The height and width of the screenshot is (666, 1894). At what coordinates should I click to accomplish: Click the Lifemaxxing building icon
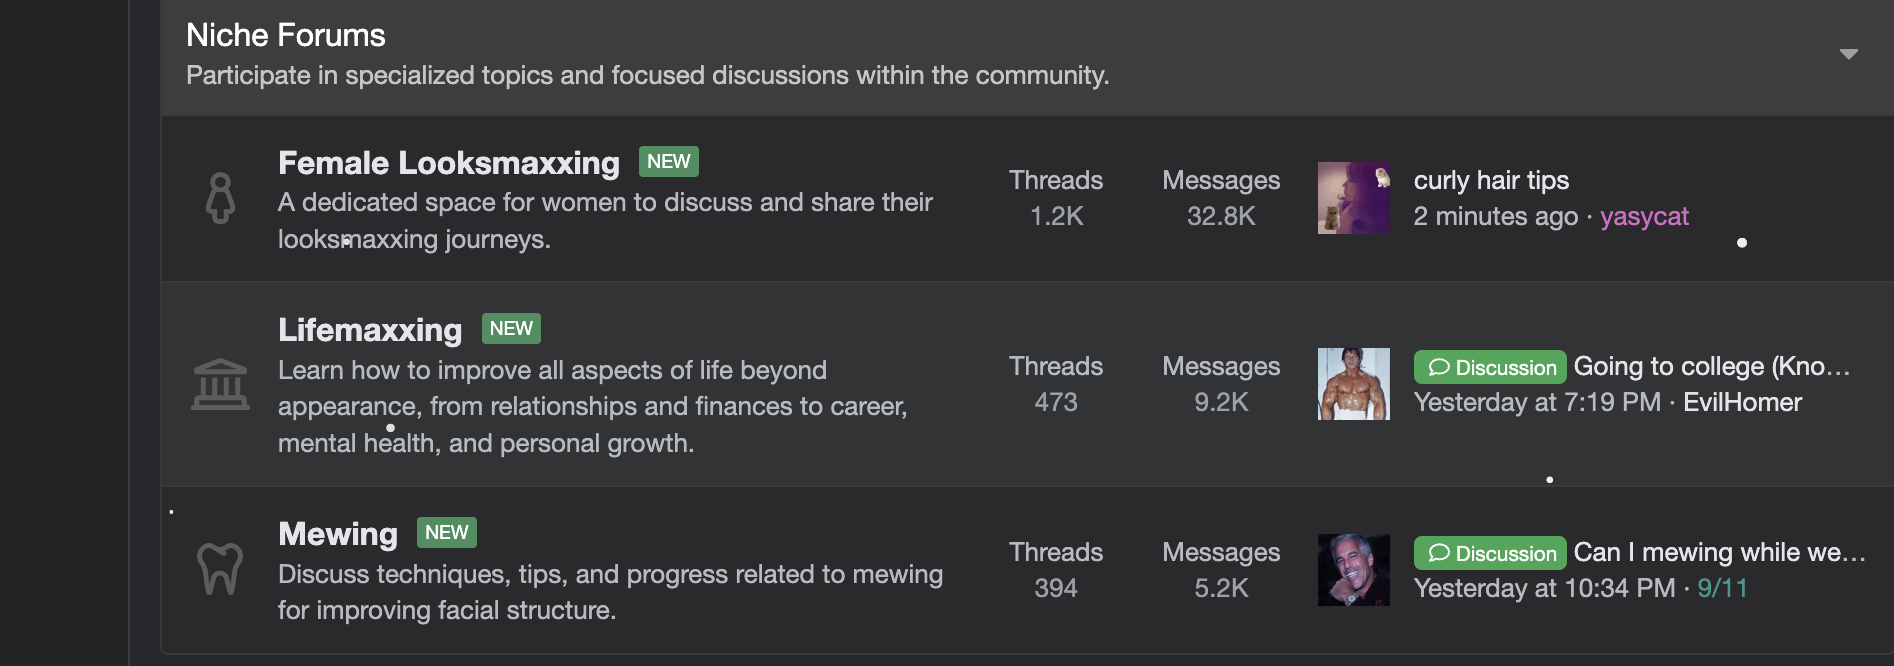[220, 385]
